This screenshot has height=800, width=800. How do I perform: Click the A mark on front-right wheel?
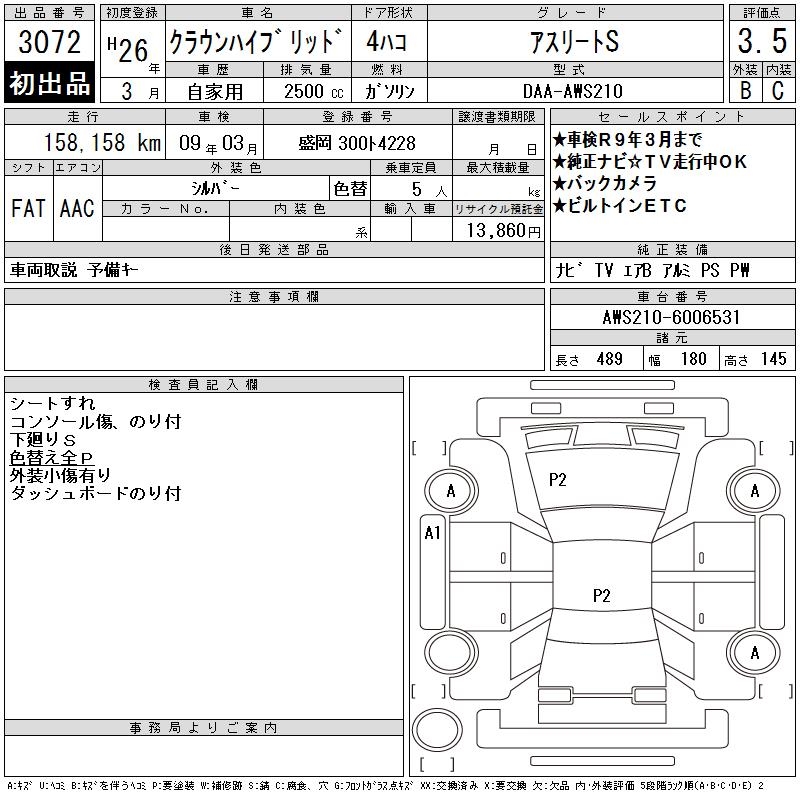click(x=754, y=491)
